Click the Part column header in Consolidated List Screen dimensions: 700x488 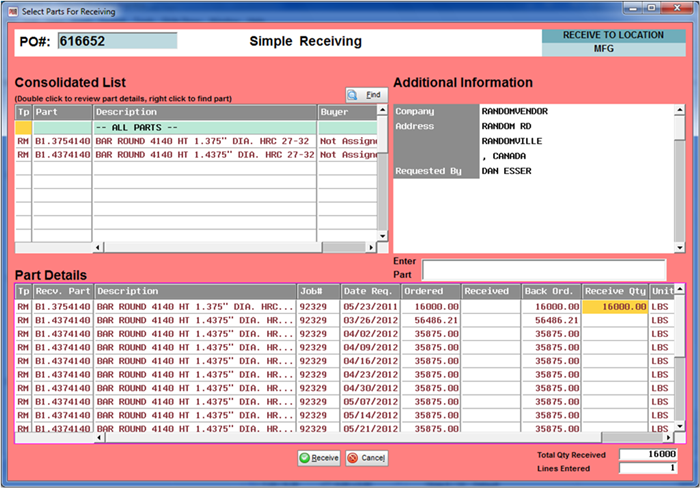[x=62, y=112]
